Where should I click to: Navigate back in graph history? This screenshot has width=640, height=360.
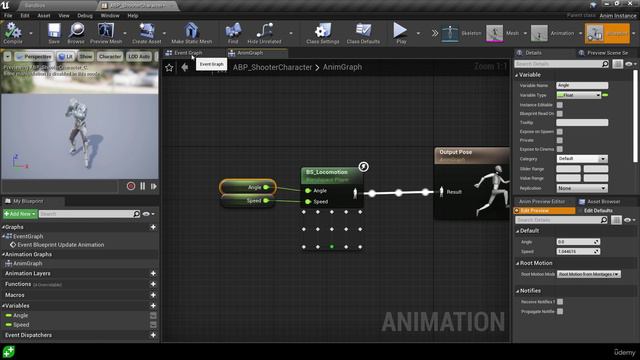(x=185, y=67)
